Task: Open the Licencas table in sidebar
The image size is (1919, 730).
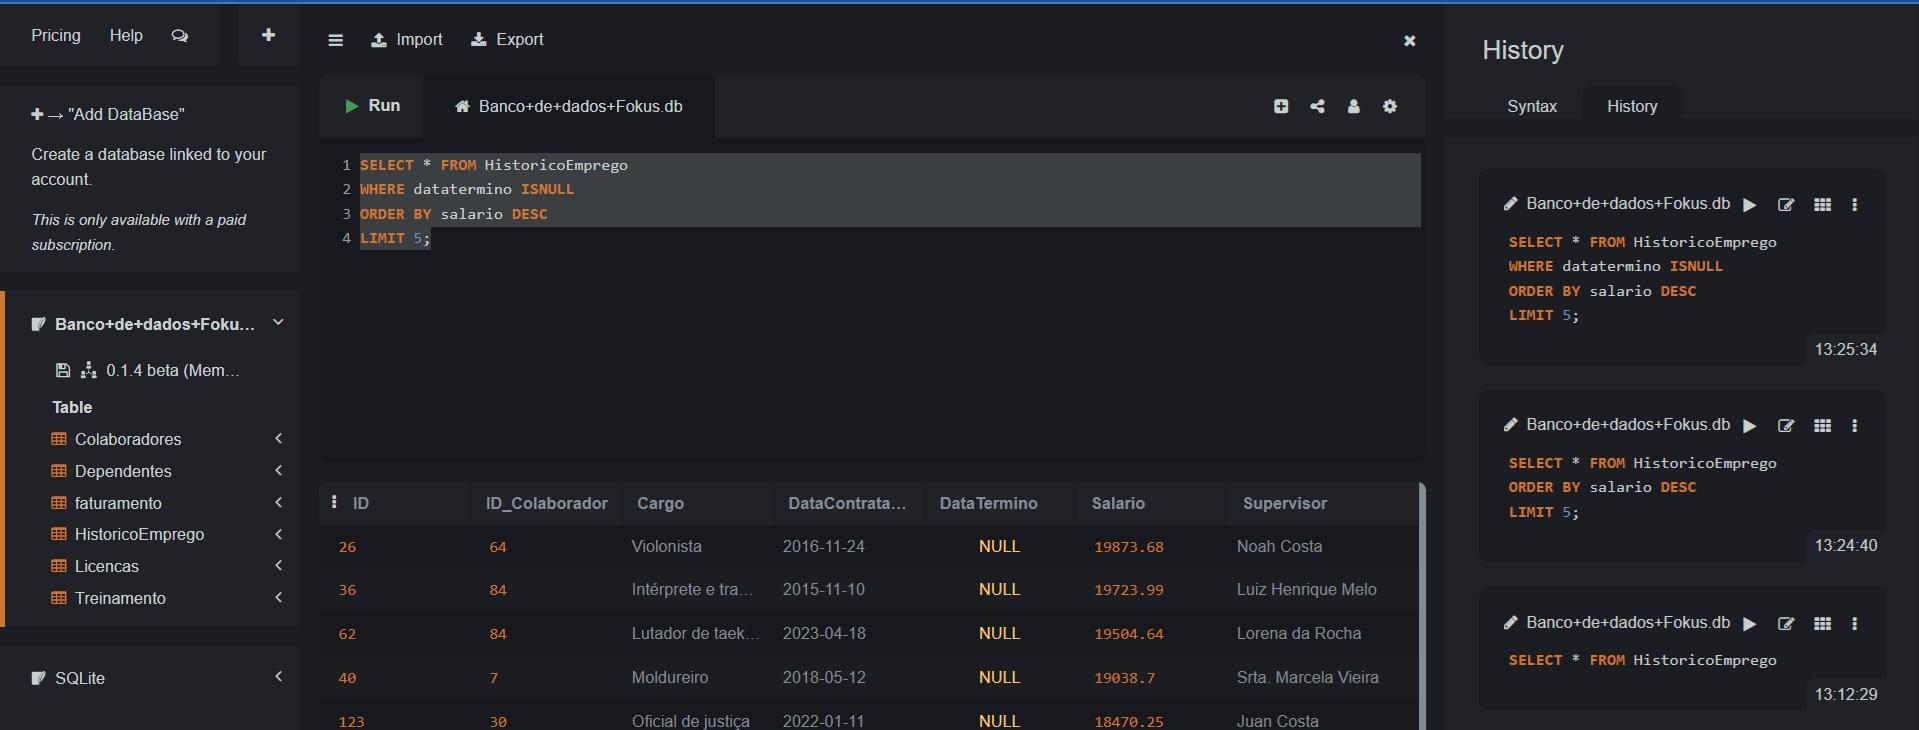Action: pos(107,566)
